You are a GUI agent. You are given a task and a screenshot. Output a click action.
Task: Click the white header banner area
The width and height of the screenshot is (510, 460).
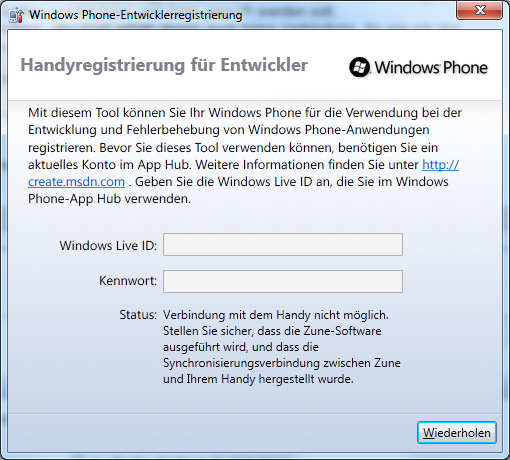click(255, 65)
